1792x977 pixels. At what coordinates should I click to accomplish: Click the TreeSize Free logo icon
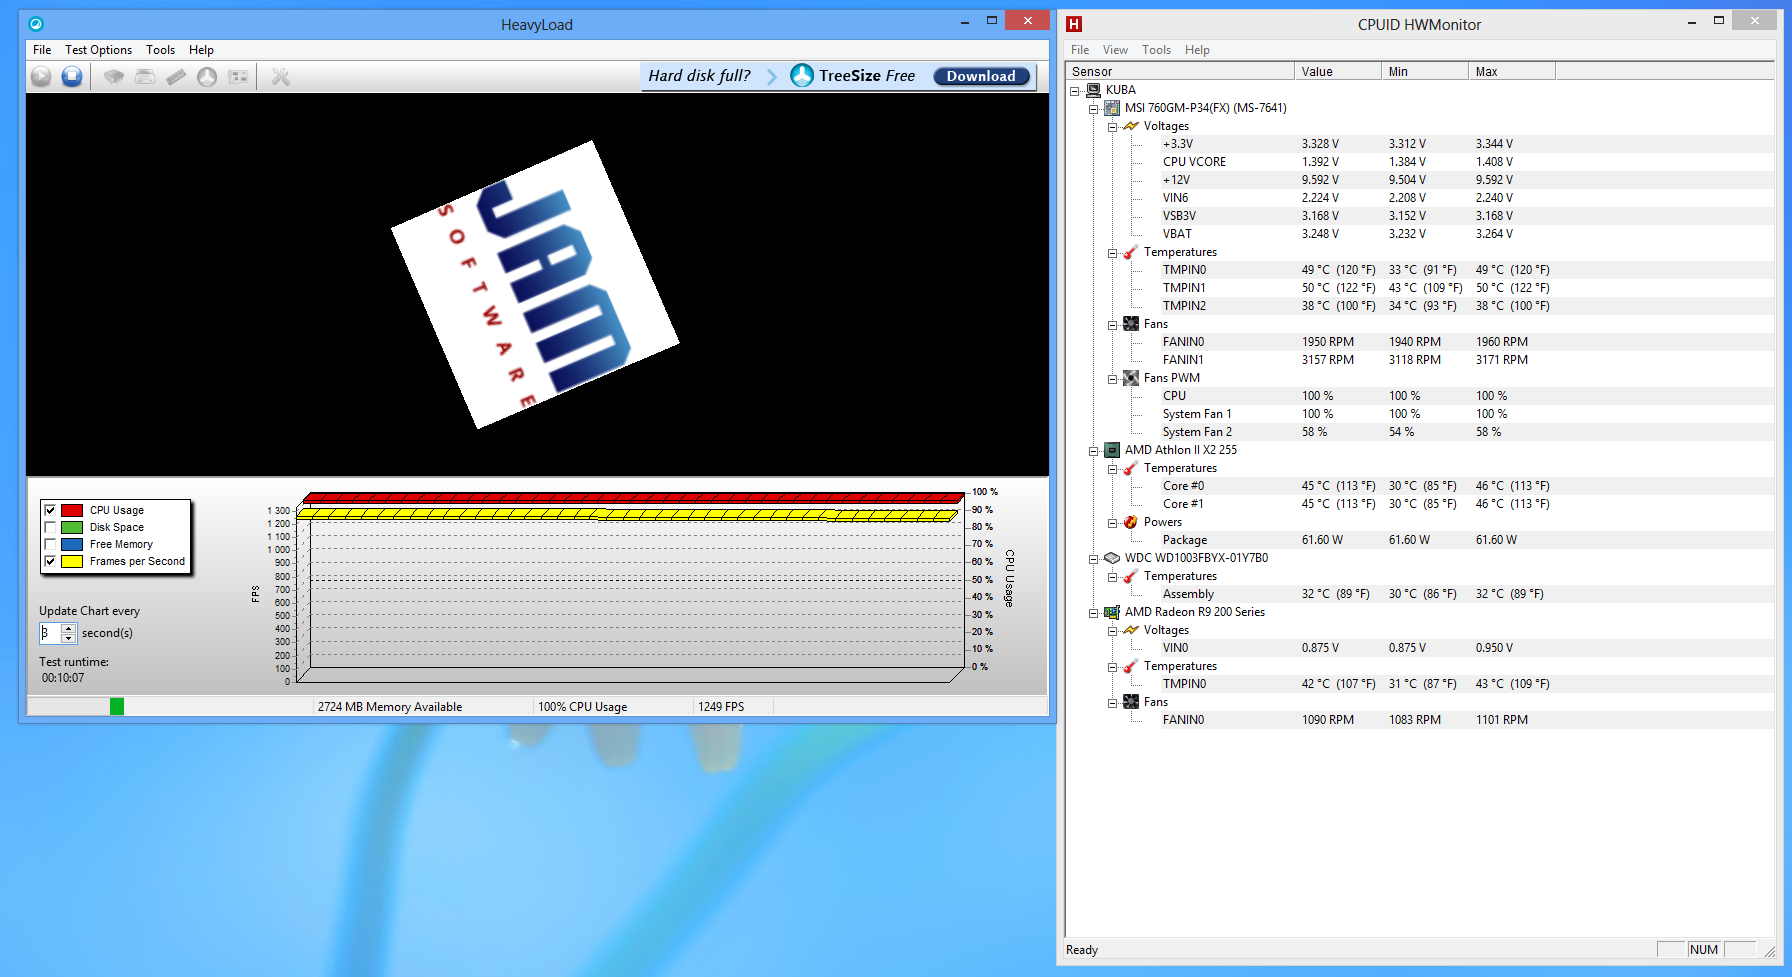802,76
